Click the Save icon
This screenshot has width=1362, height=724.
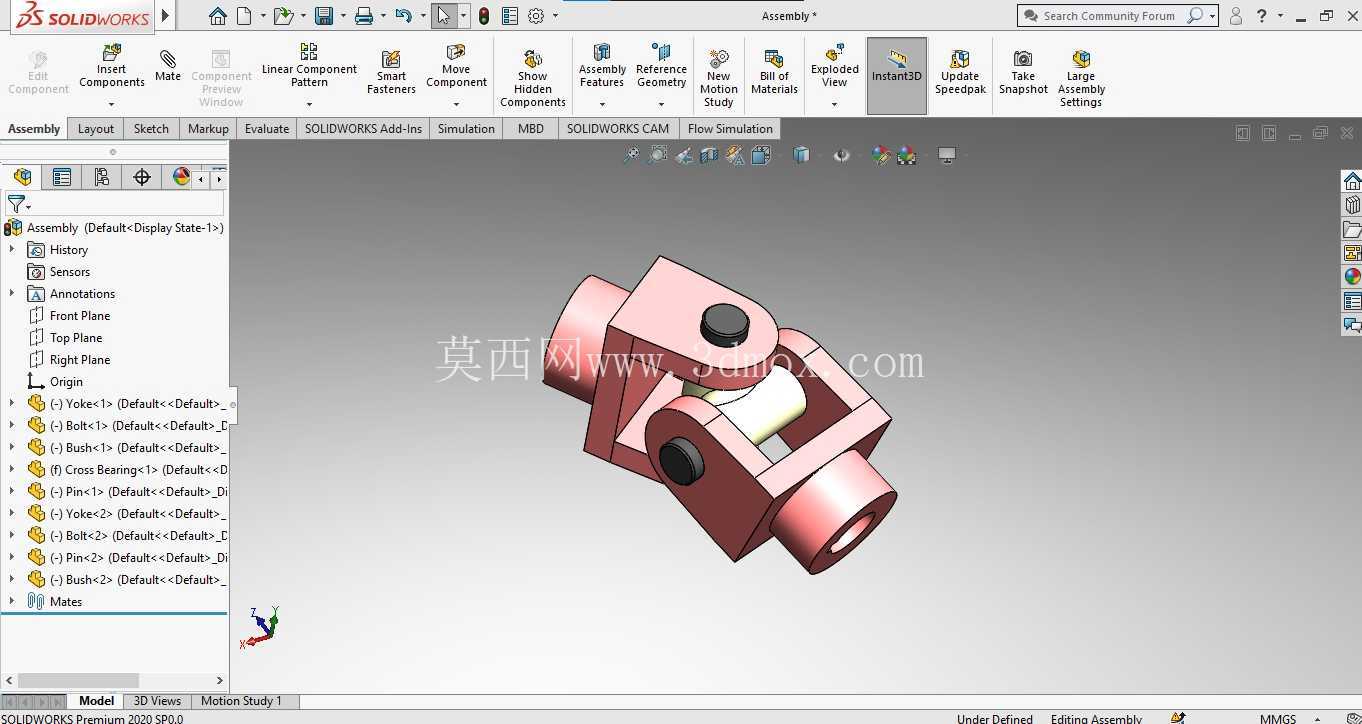pyautogui.click(x=323, y=15)
